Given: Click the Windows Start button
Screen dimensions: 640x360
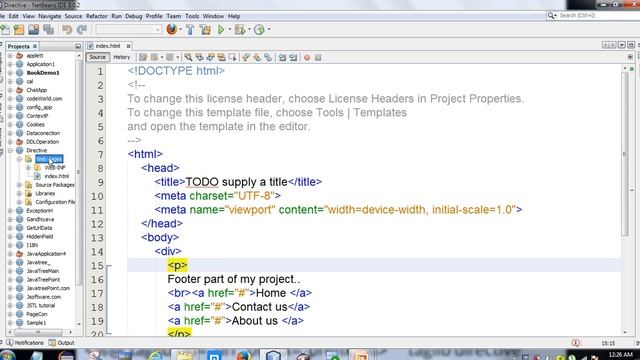Looking at the screenshot, I should 7,355.
